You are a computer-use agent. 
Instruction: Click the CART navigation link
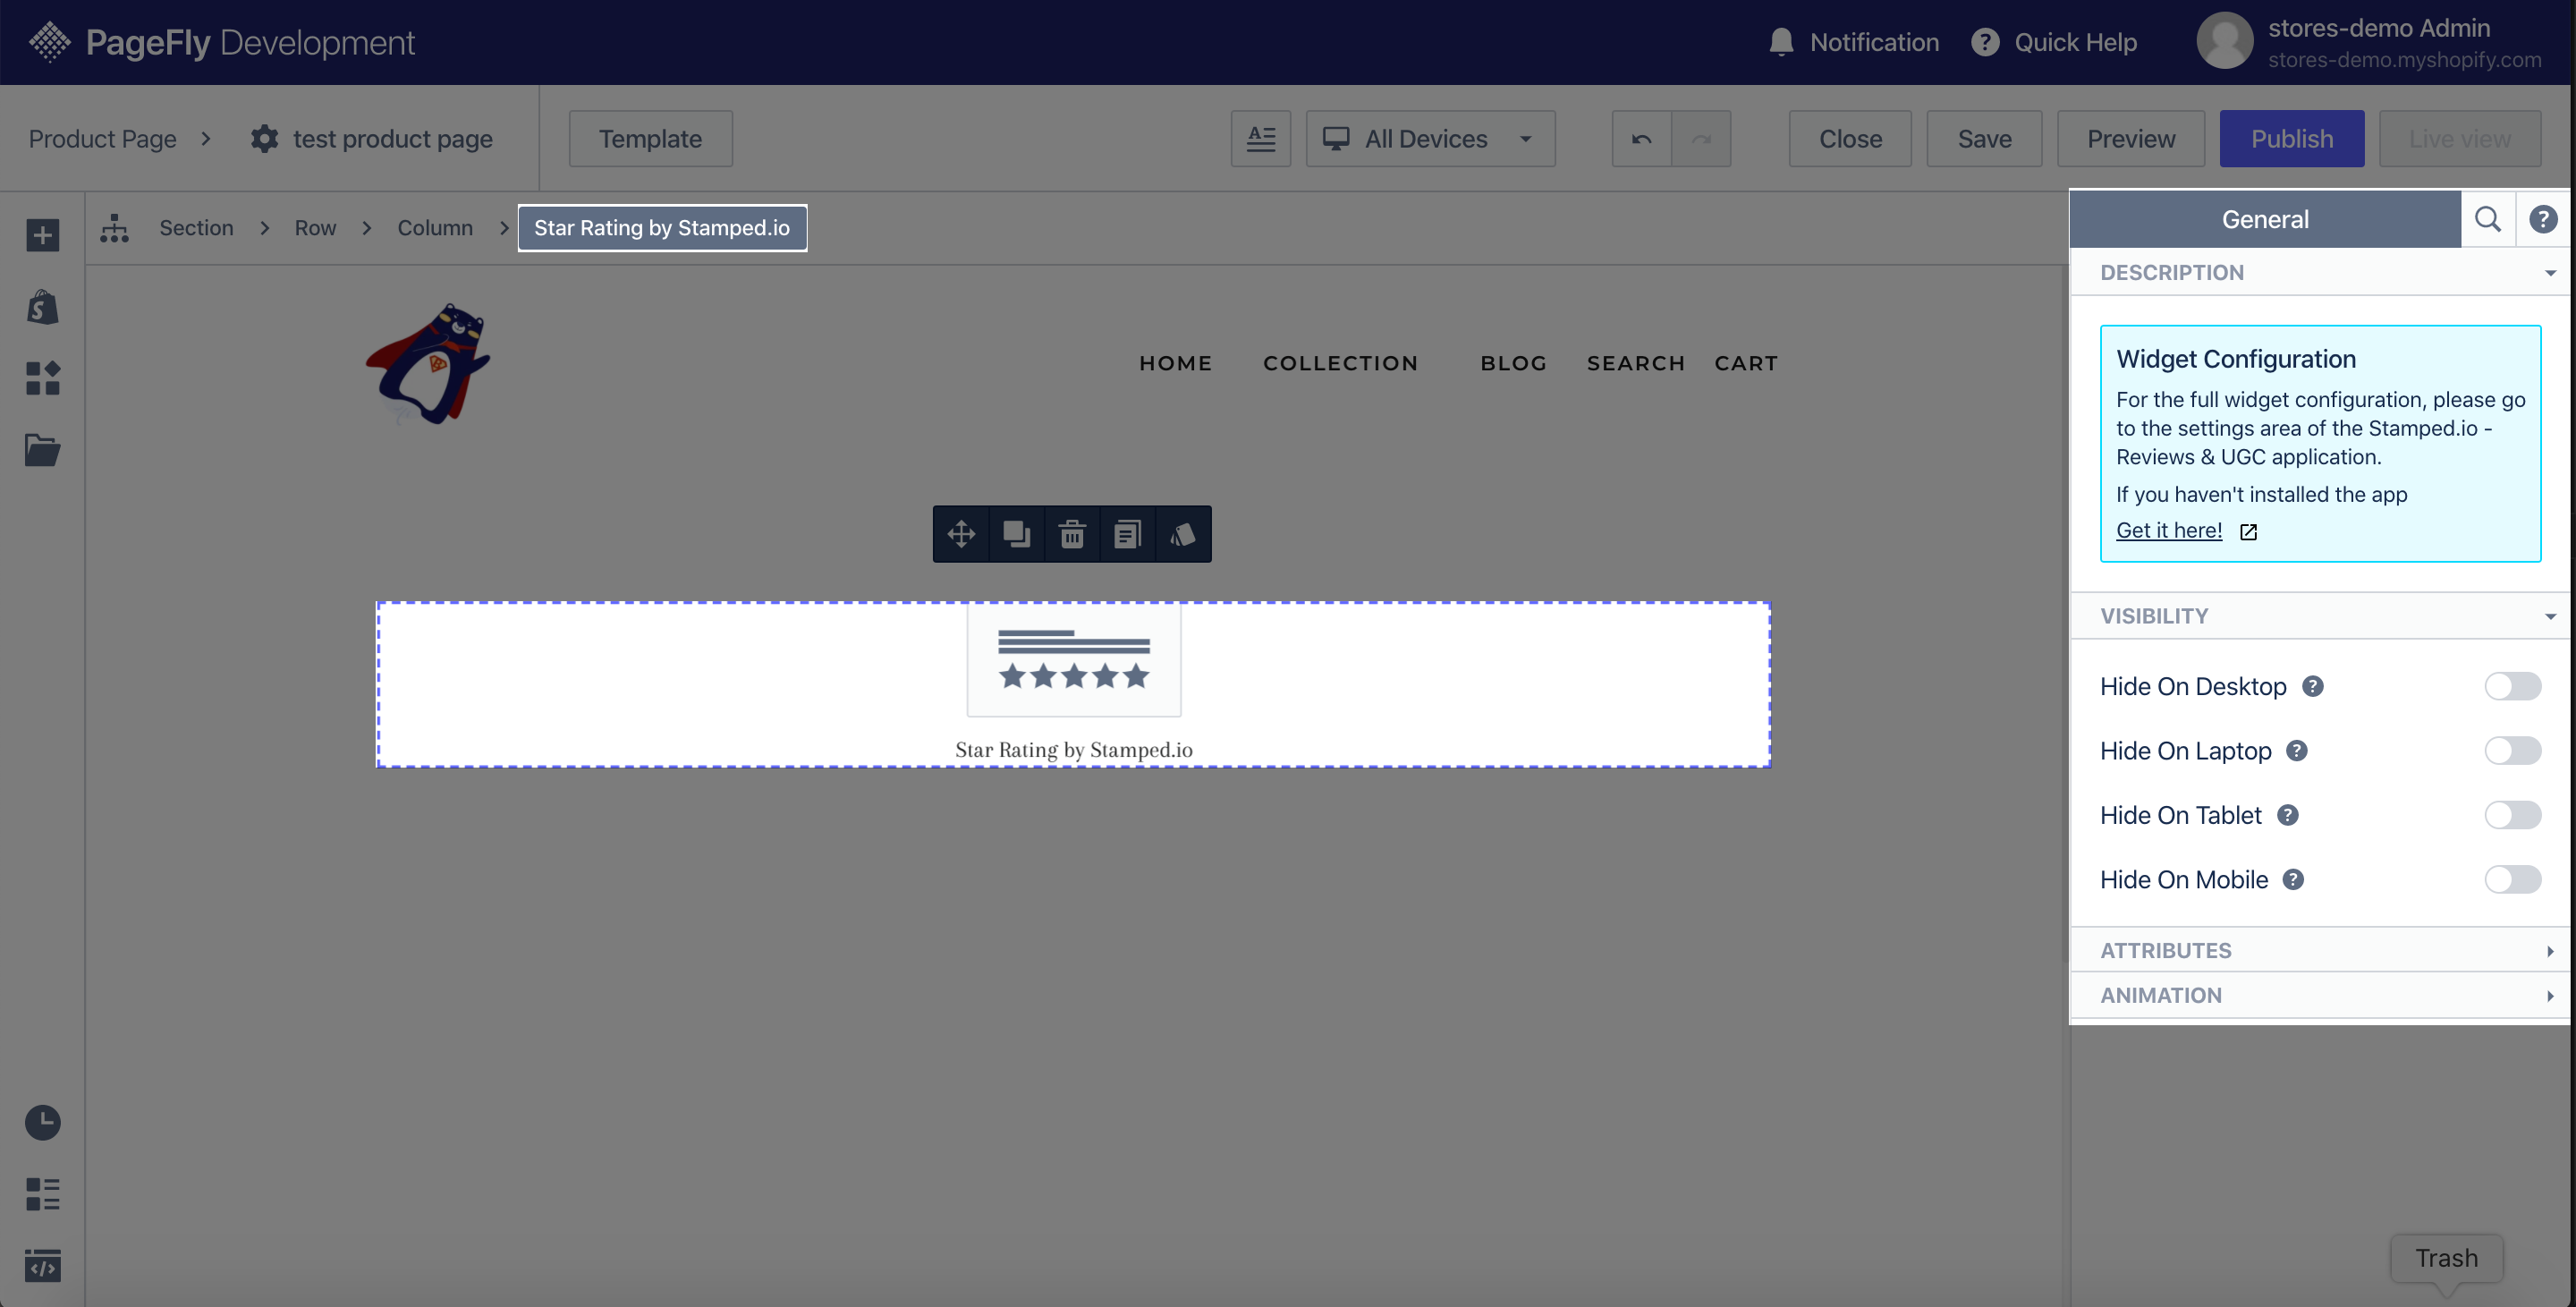click(1746, 363)
